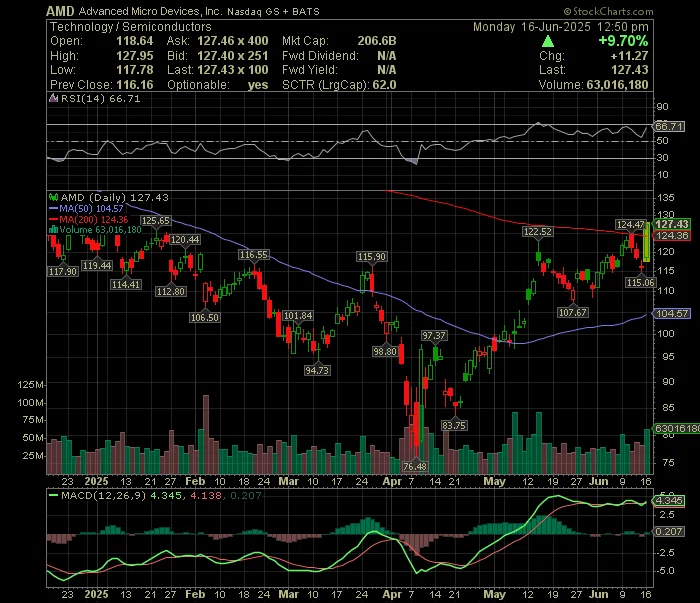This screenshot has width=700, height=603.
Task: Click today's large green candlestick
Action: (646, 242)
